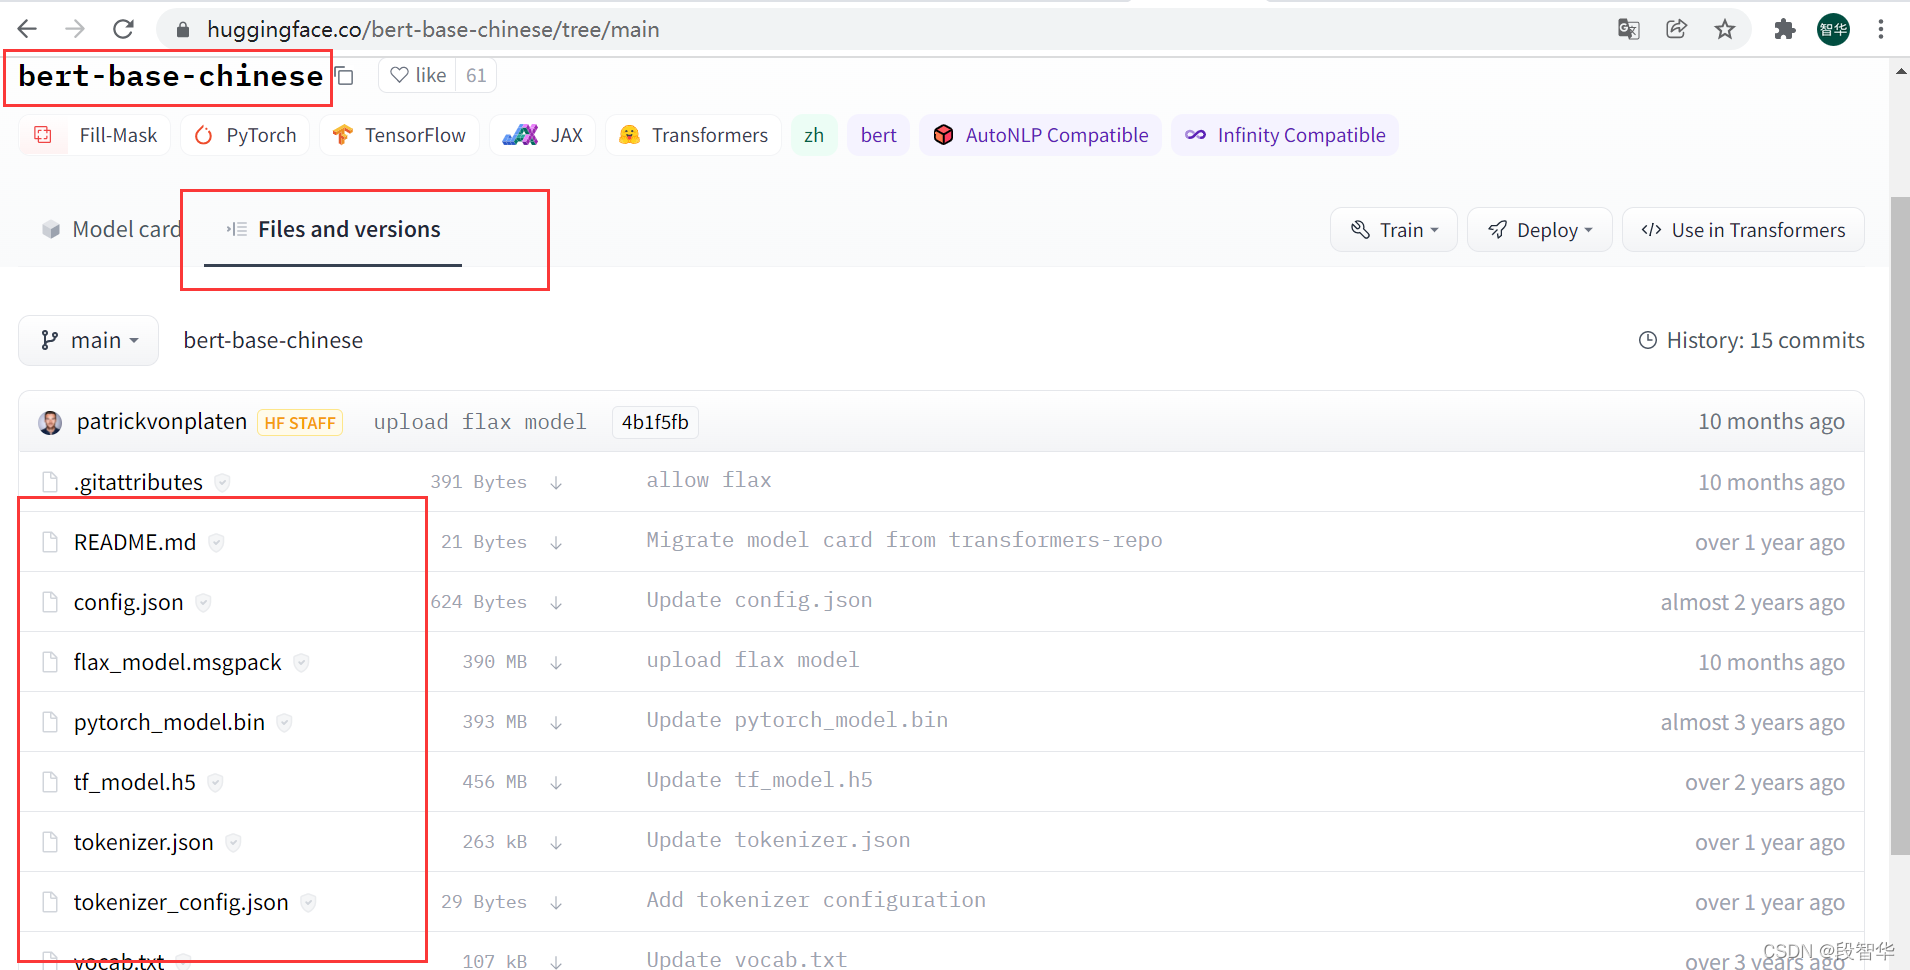The width and height of the screenshot is (1910, 970).
Task: Switch to the Model card tab
Action: 111,229
